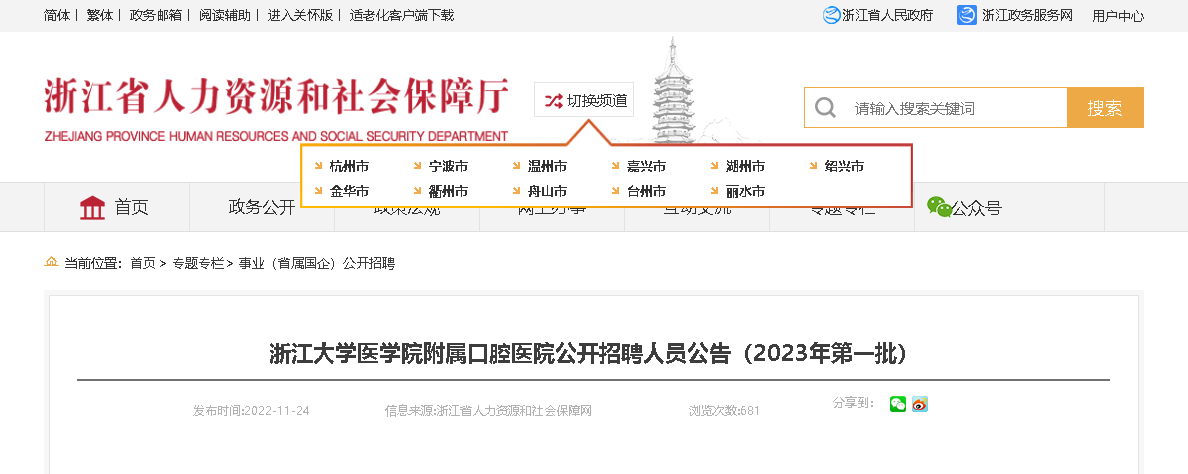Image resolution: width=1188 pixels, height=474 pixels.
Task: Select 温州市 from channel list
Action: point(547,167)
